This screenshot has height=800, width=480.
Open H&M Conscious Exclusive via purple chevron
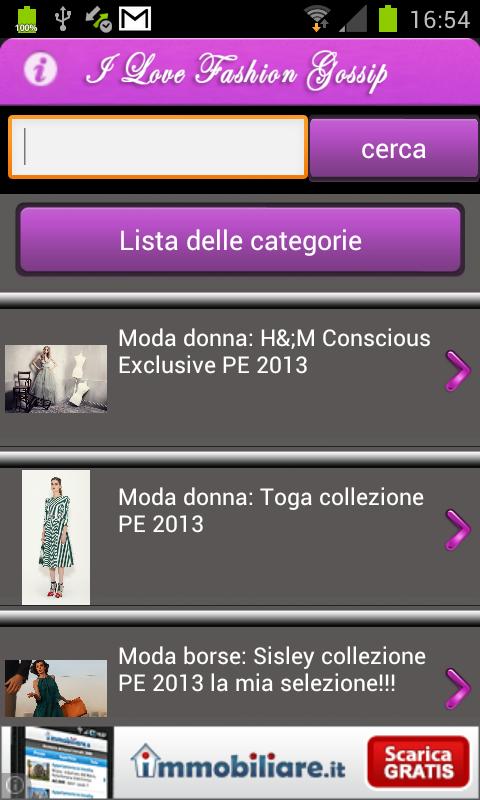coord(458,371)
